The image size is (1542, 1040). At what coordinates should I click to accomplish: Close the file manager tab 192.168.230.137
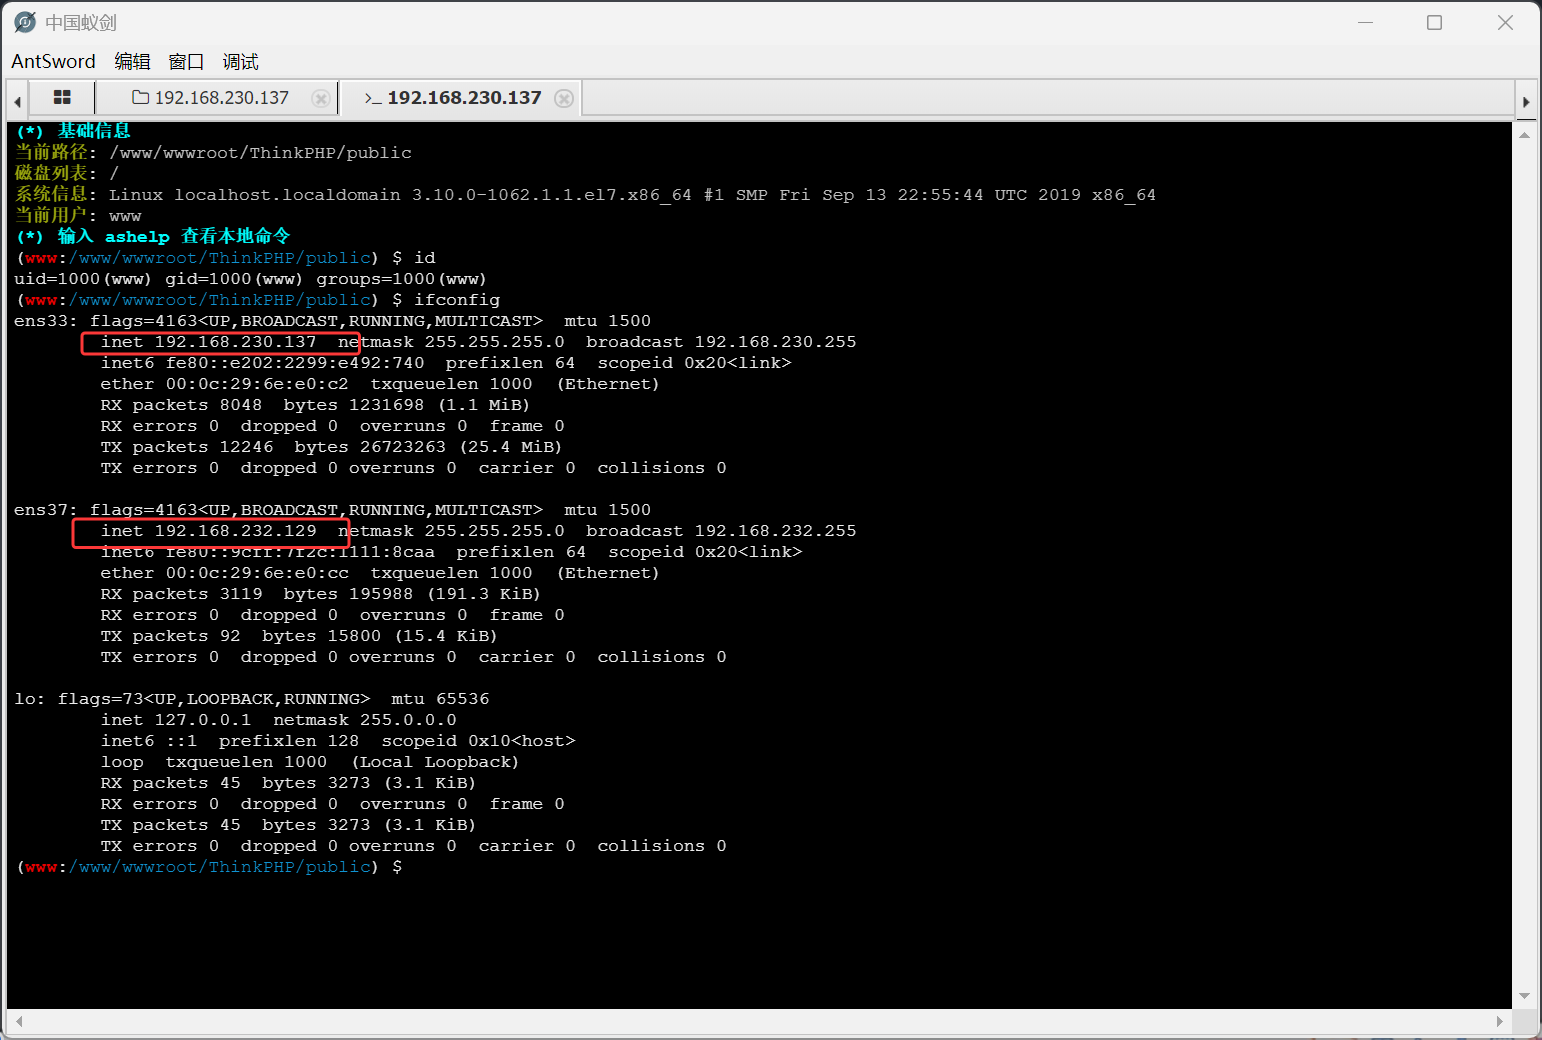321,98
